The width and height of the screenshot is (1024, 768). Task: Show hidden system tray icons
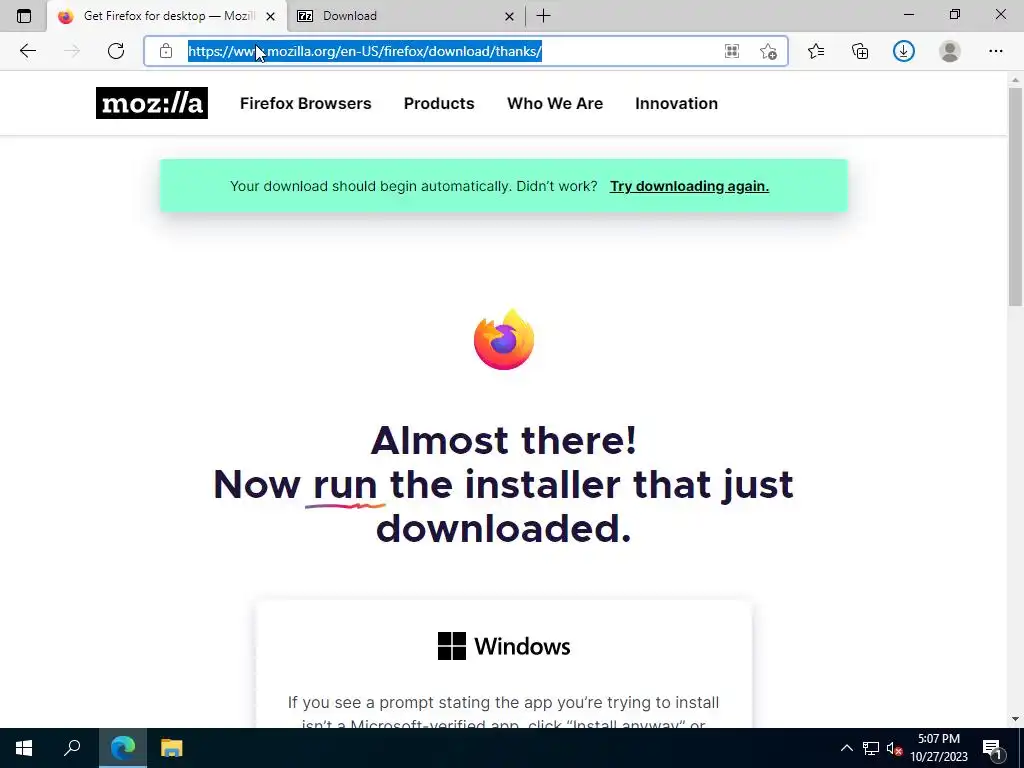coord(846,748)
